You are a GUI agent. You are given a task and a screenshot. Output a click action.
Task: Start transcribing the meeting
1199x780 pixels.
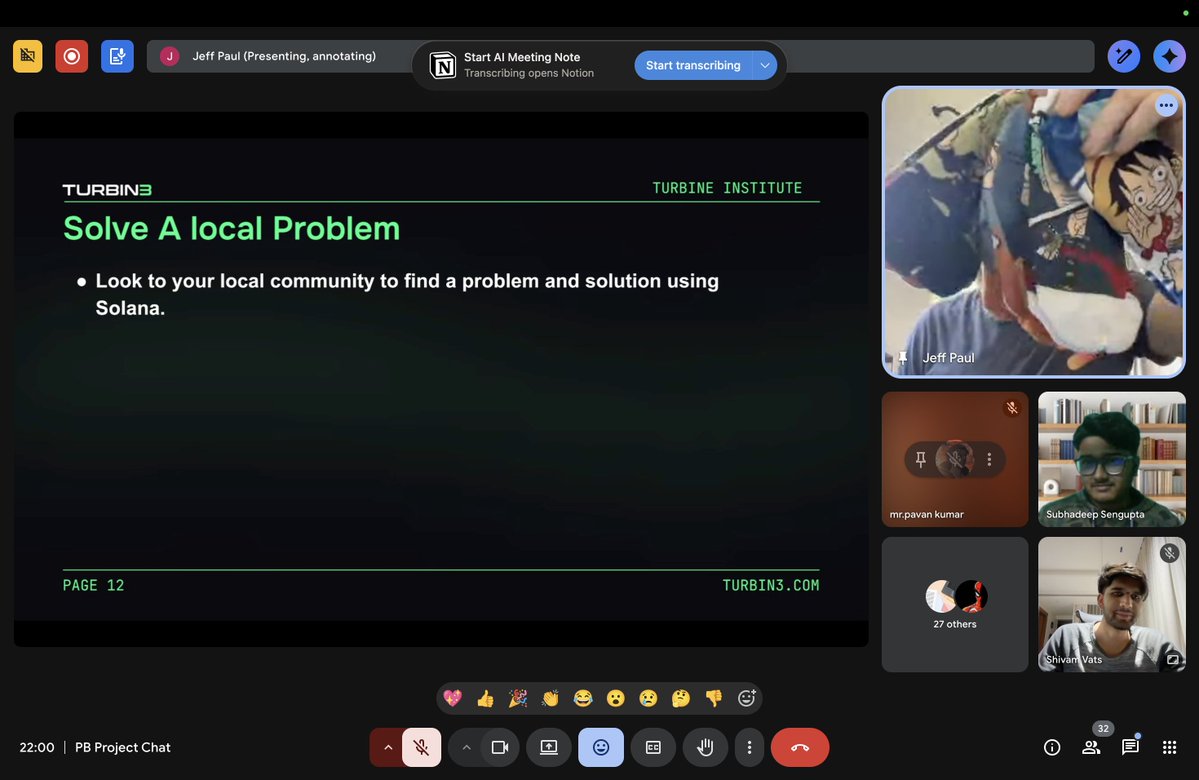(693, 65)
